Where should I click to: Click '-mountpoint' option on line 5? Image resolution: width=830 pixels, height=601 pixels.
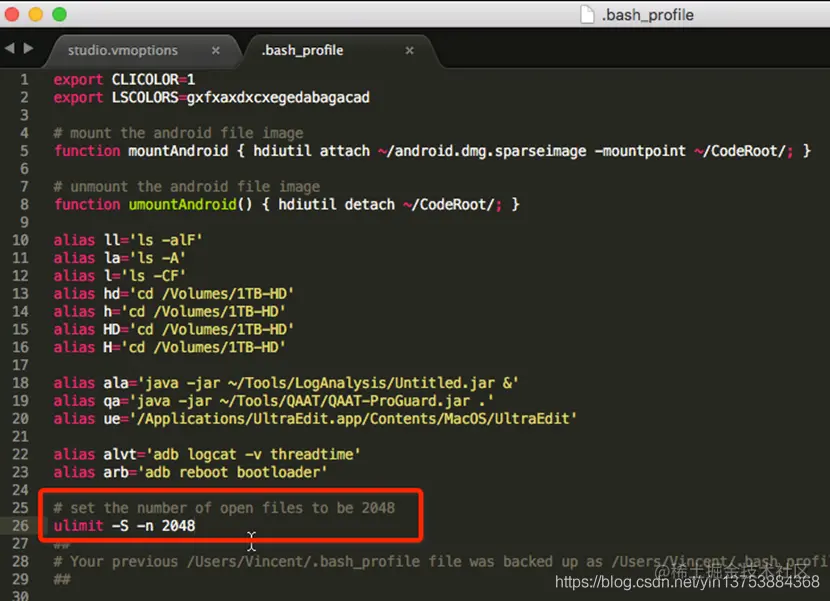640,151
